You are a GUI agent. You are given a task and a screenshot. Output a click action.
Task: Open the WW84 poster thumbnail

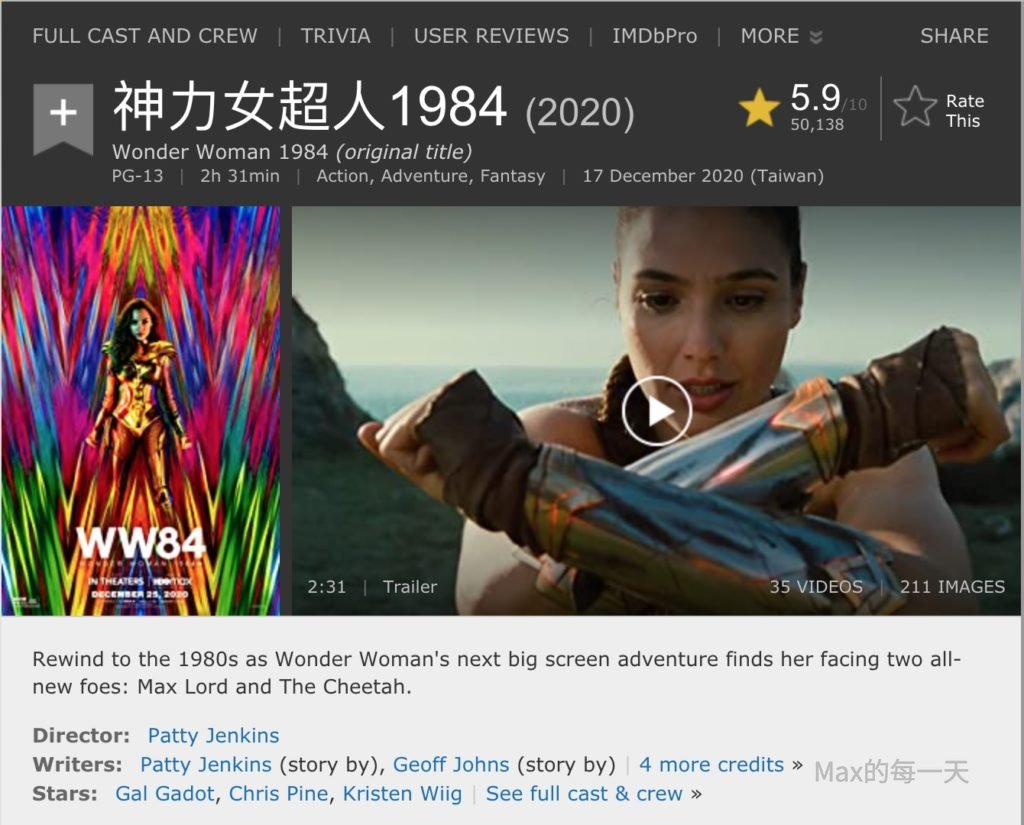click(140, 411)
